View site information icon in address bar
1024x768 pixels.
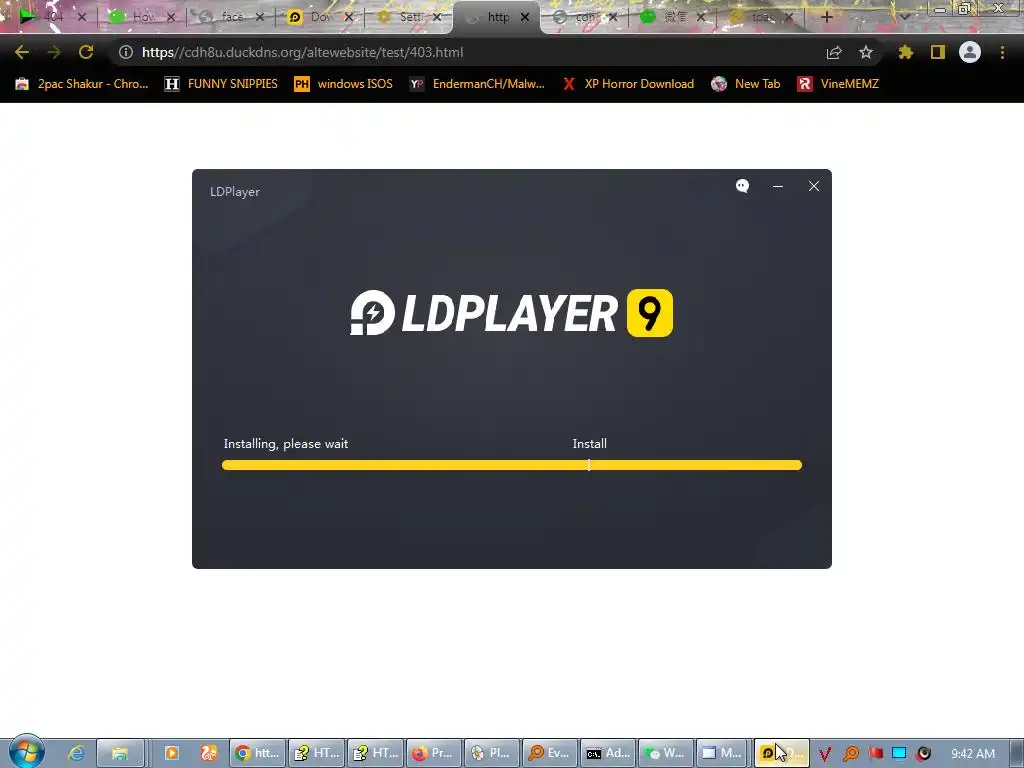(x=126, y=52)
